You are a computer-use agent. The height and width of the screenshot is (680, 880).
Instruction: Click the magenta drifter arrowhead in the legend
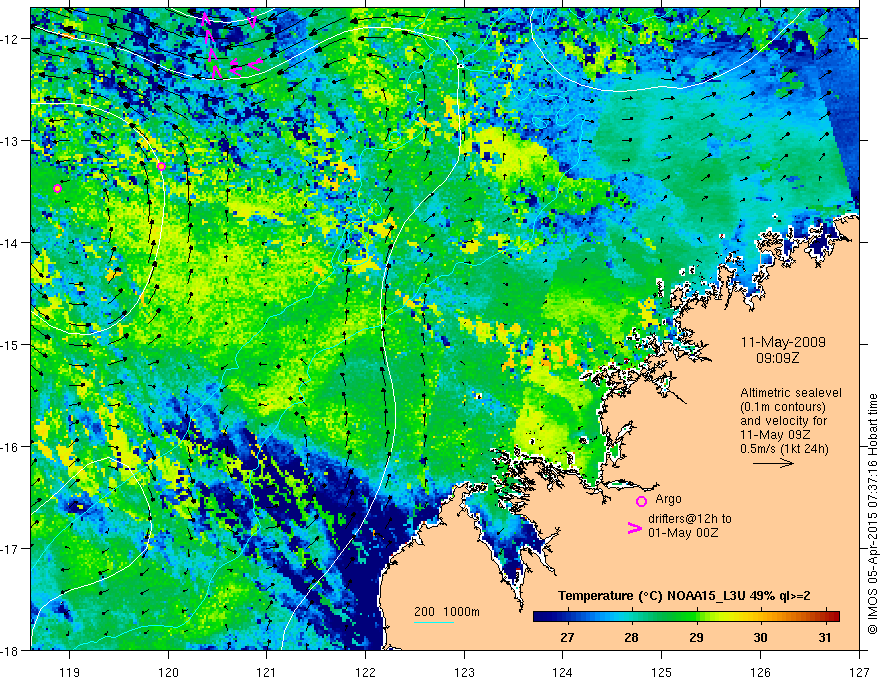634,528
